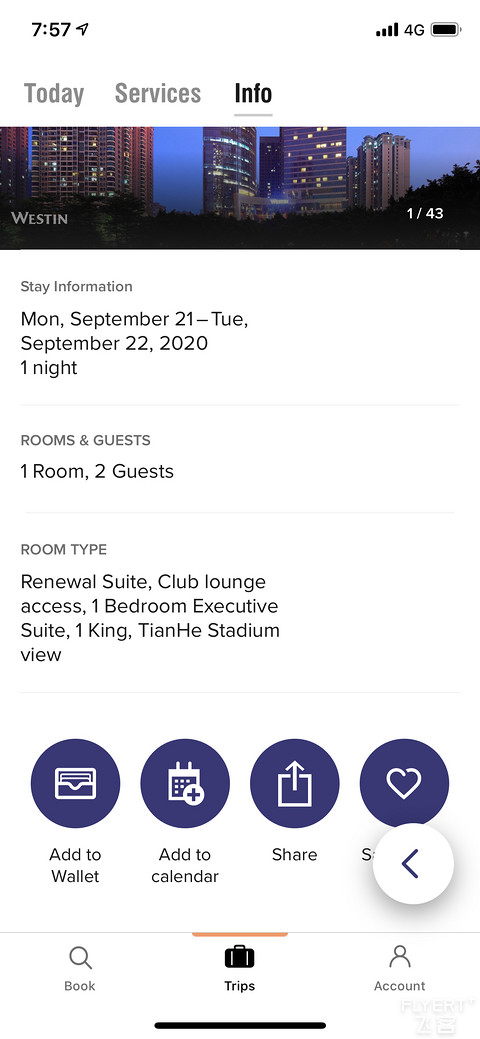Open the Book search tab
480x1039 pixels.
coord(80,968)
